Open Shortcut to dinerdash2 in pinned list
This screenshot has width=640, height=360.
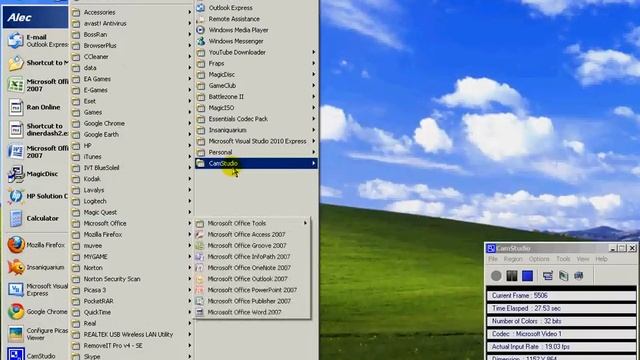click(x=38, y=129)
